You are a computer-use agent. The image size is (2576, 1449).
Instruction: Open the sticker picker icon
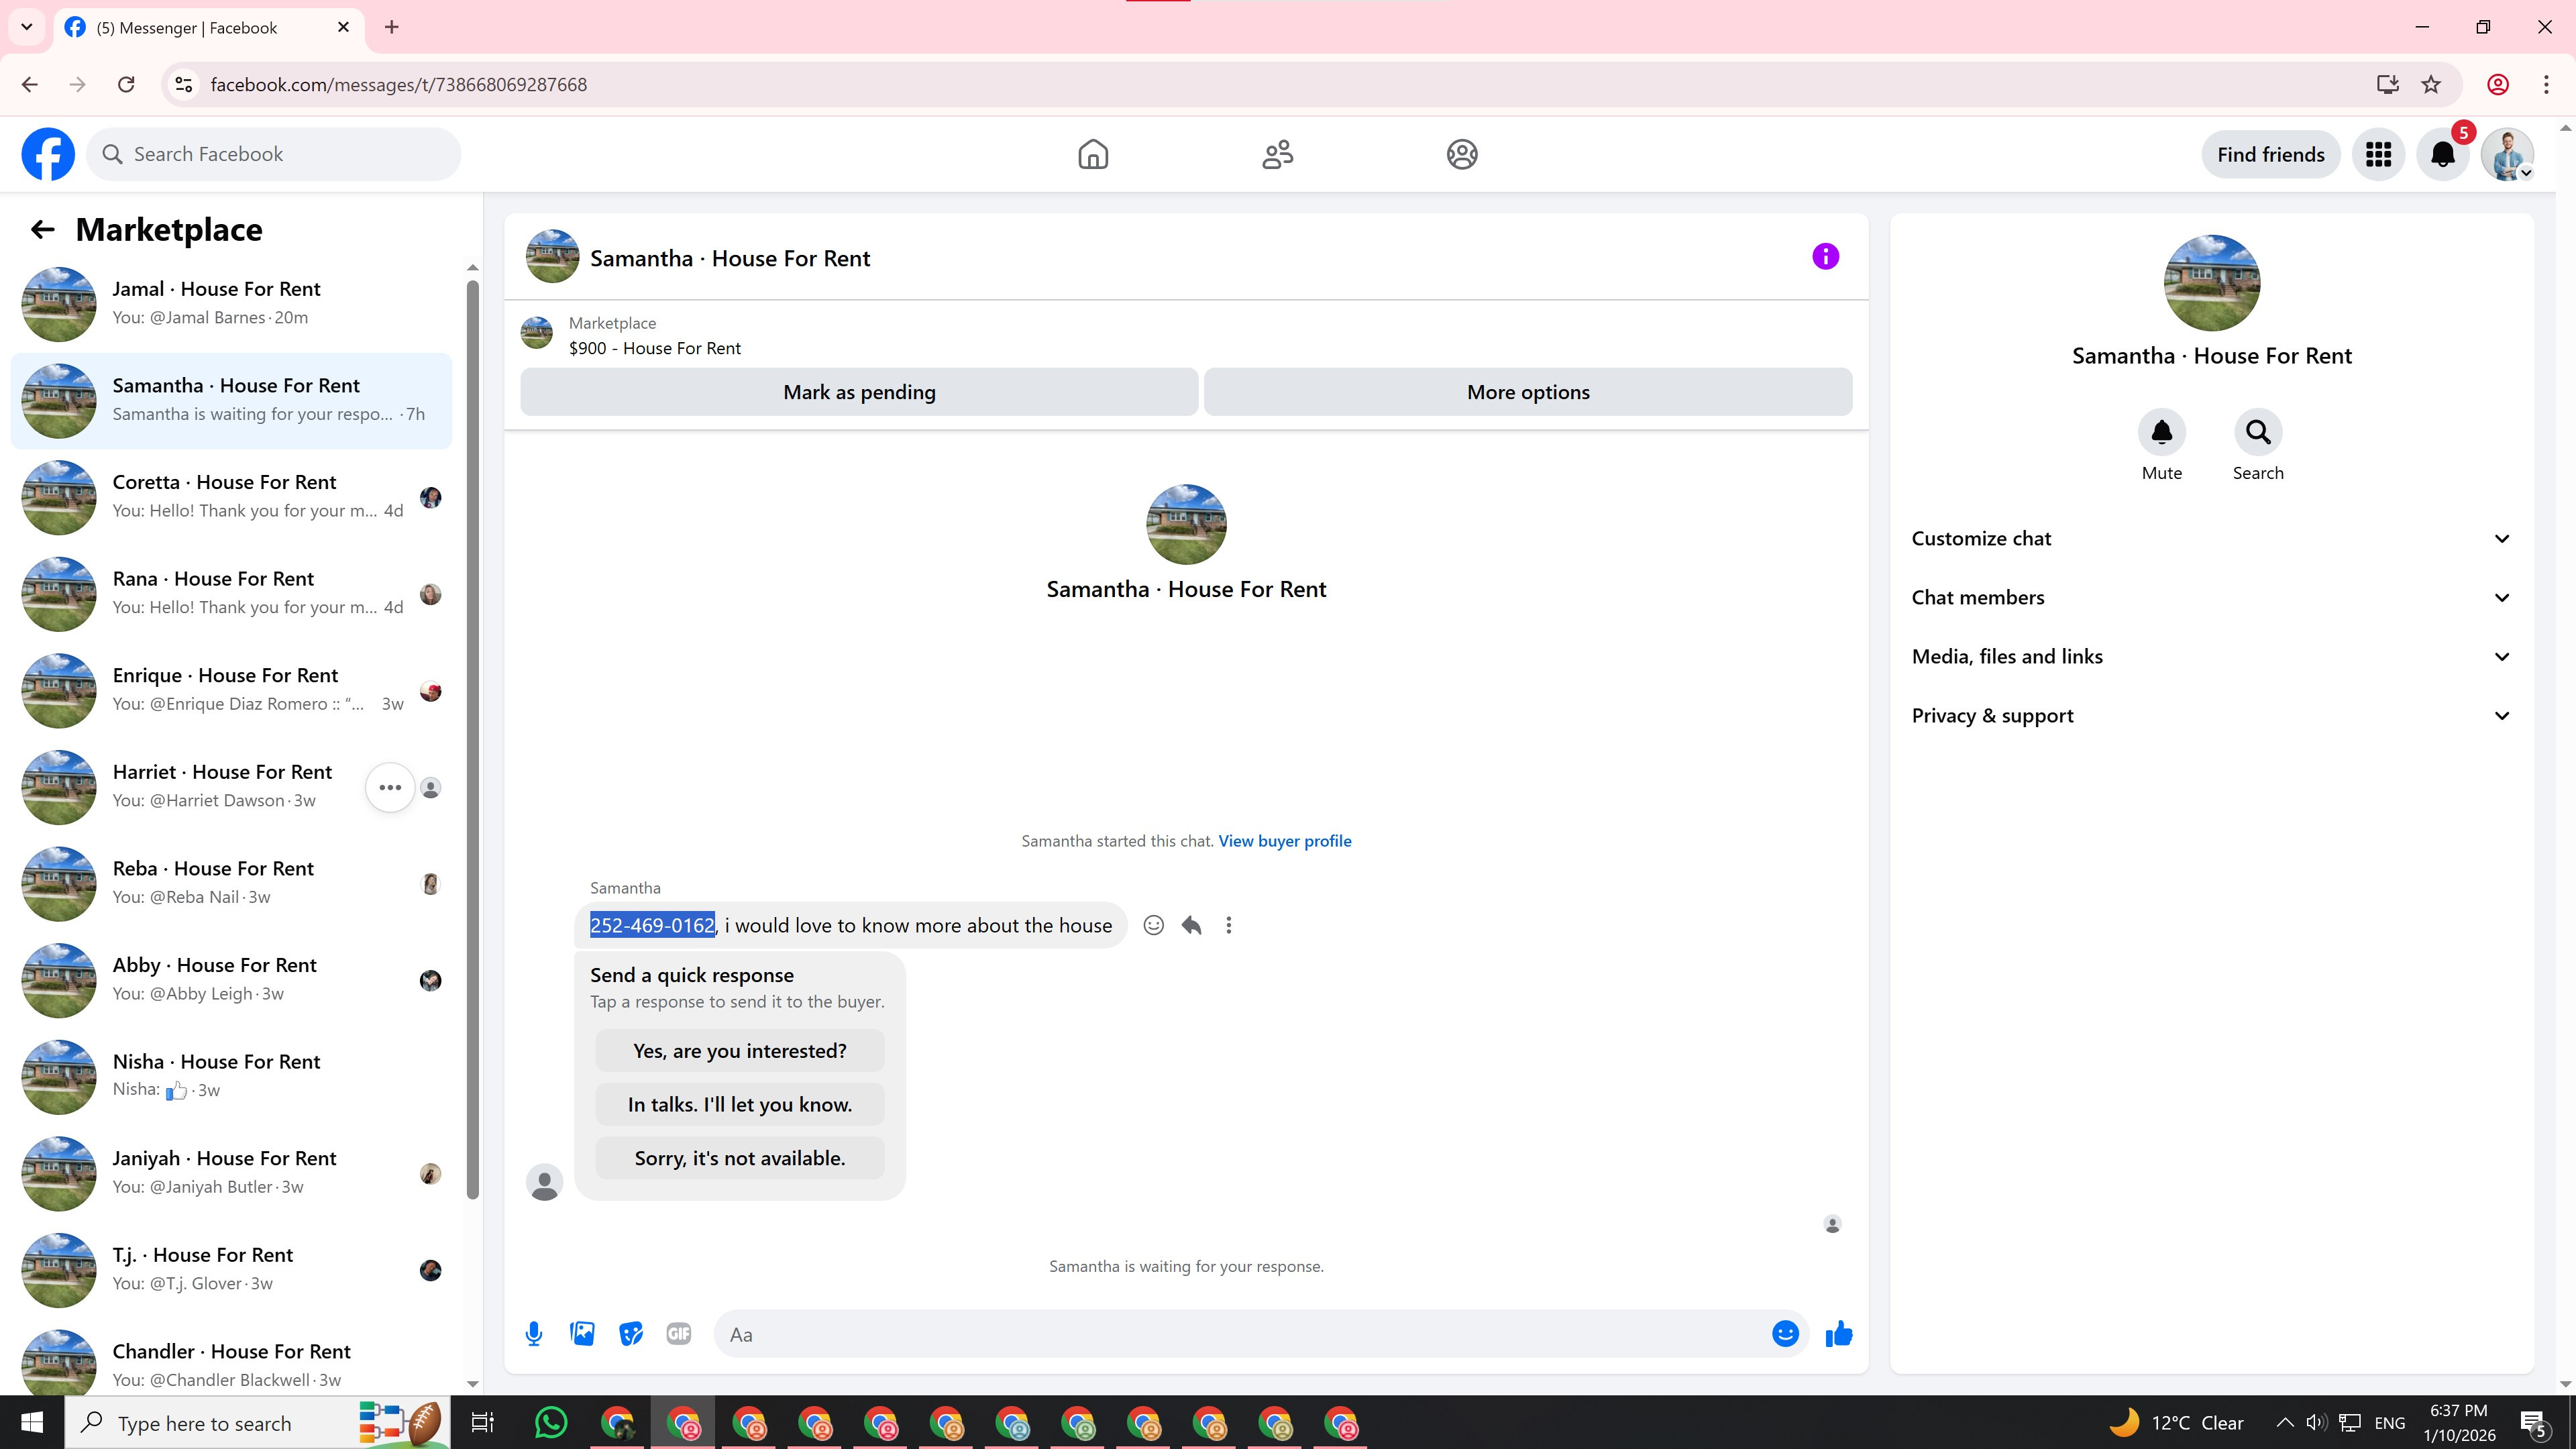[x=630, y=1333]
